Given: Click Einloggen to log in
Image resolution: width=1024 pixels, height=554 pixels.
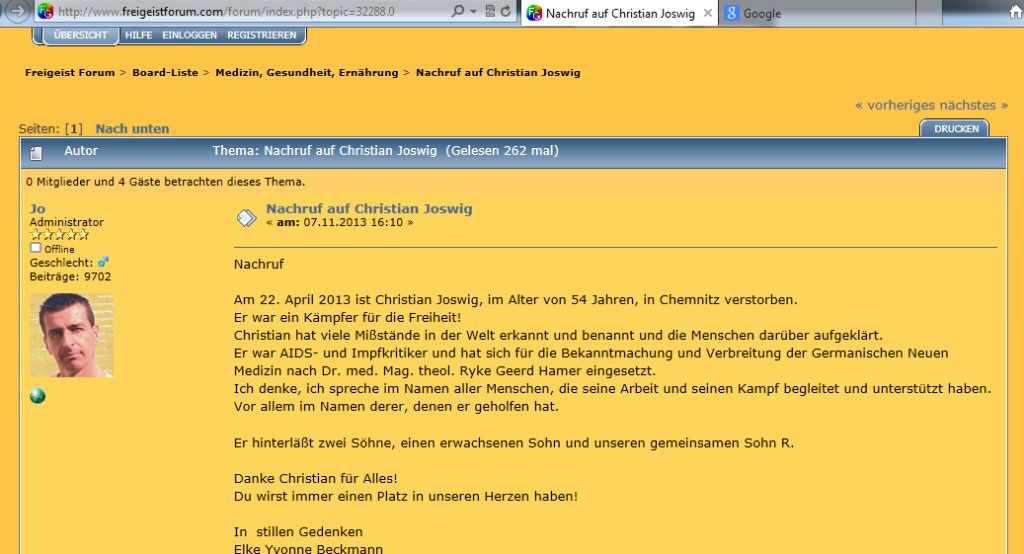Looking at the screenshot, I should 190,35.
